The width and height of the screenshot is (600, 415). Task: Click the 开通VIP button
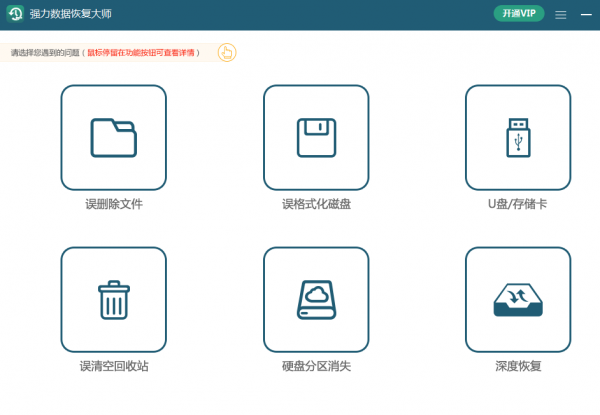coord(519,13)
